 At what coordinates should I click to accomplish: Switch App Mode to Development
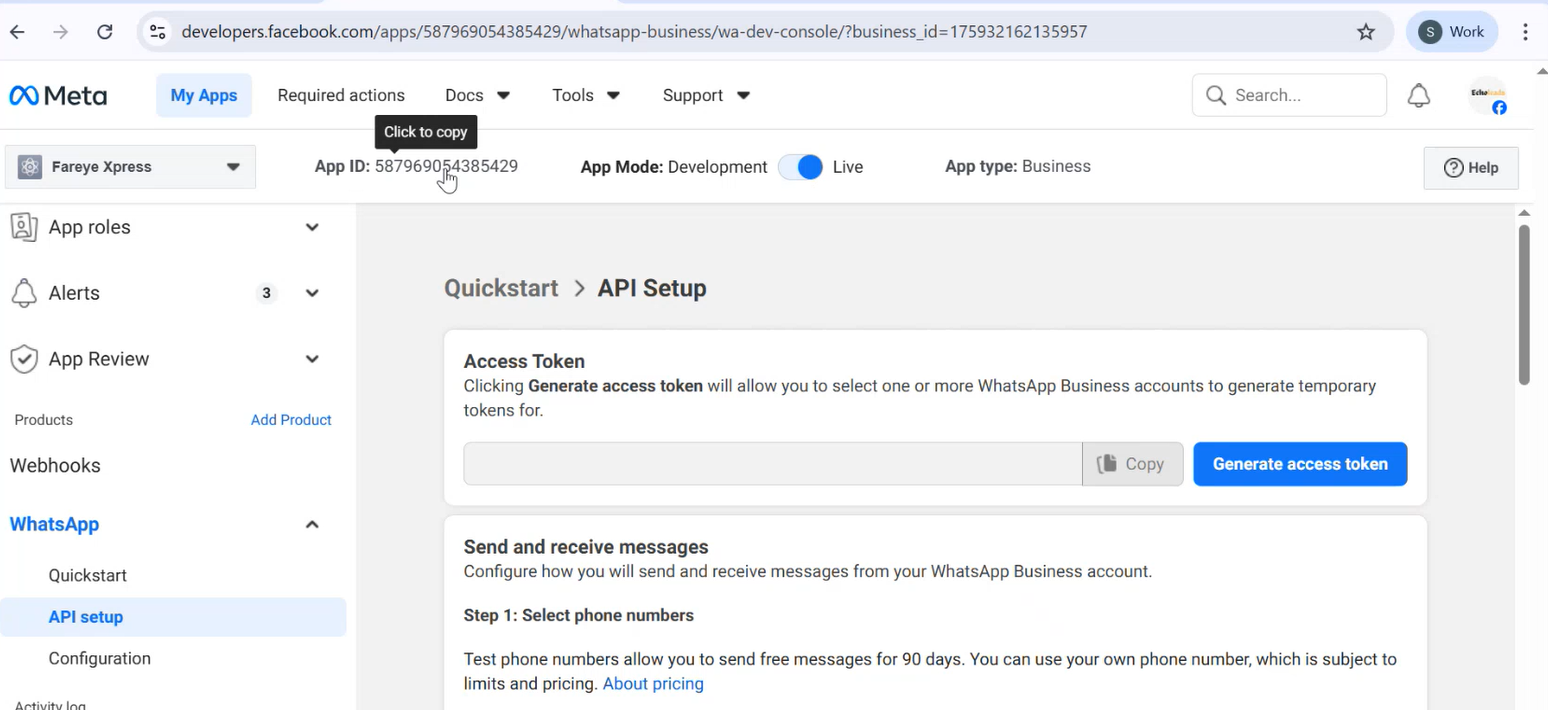800,167
